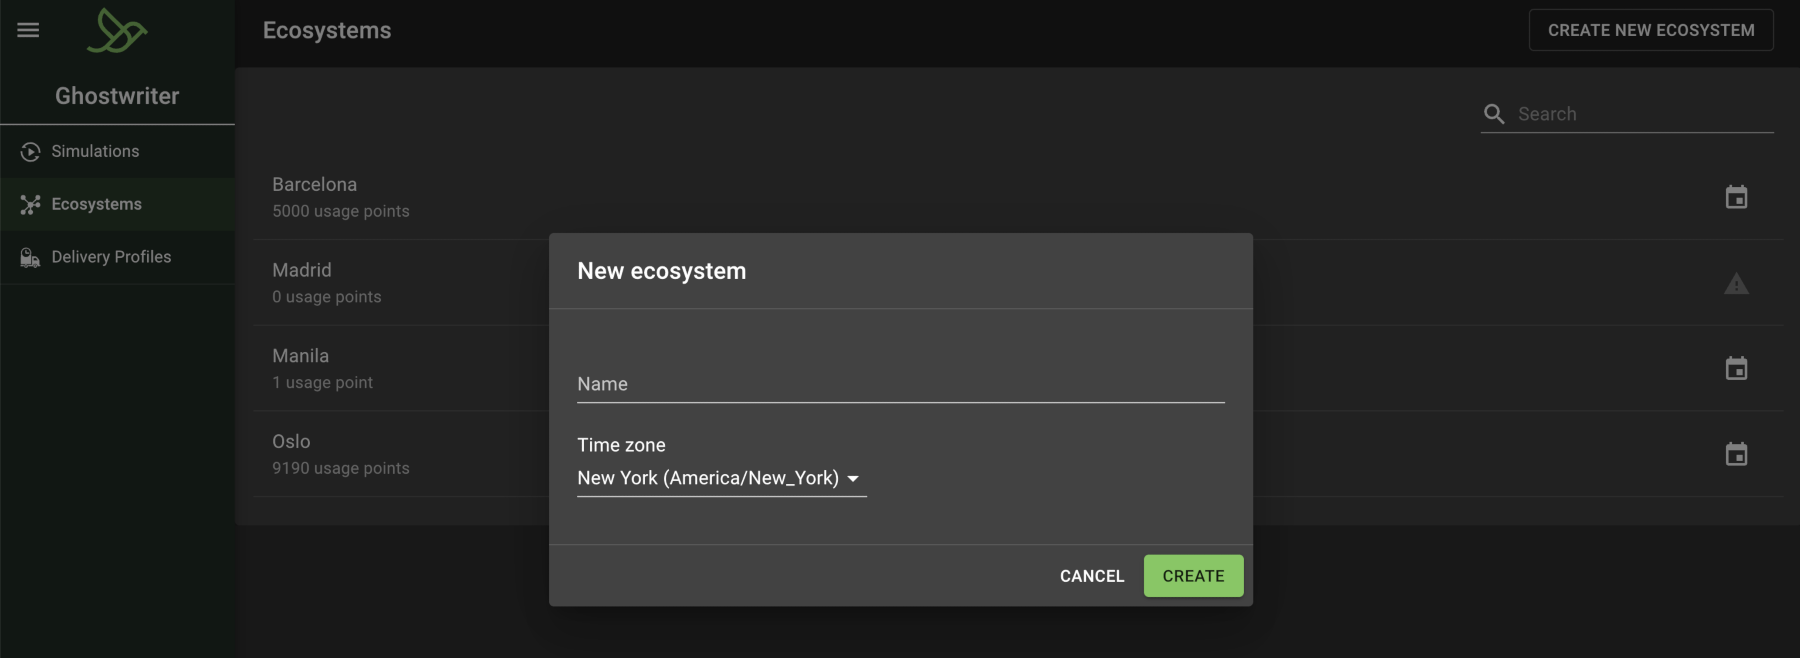Open the calendar icon for Barcelona
The image size is (1800, 658).
click(x=1737, y=197)
